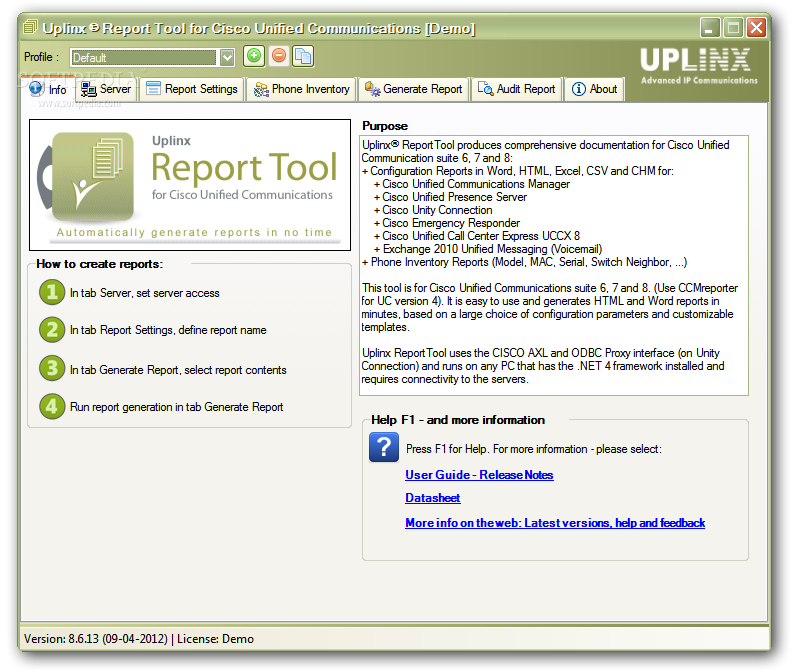Screen dimensions: 792x672
Task: Switch to the Info tab
Action: (x=48, y=89)
